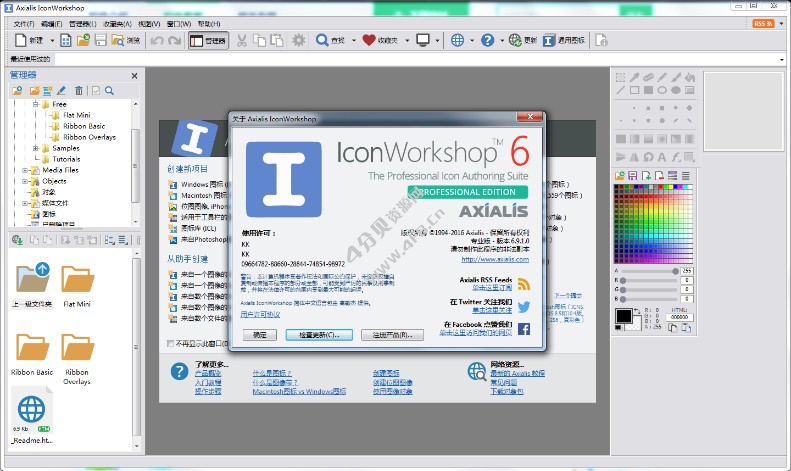This screenshot has width=791, height=471.
Task: Click the Search magnifier toolbar icon
Action: coord(322,40)
